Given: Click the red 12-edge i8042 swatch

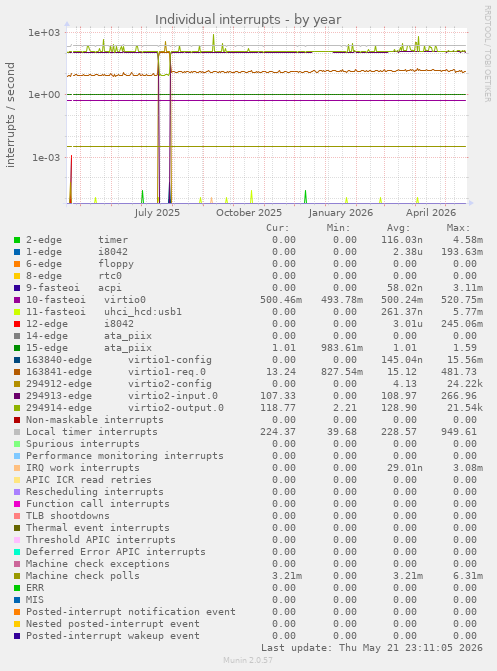Looking at the screenshot, I should [x=17, y=324].
